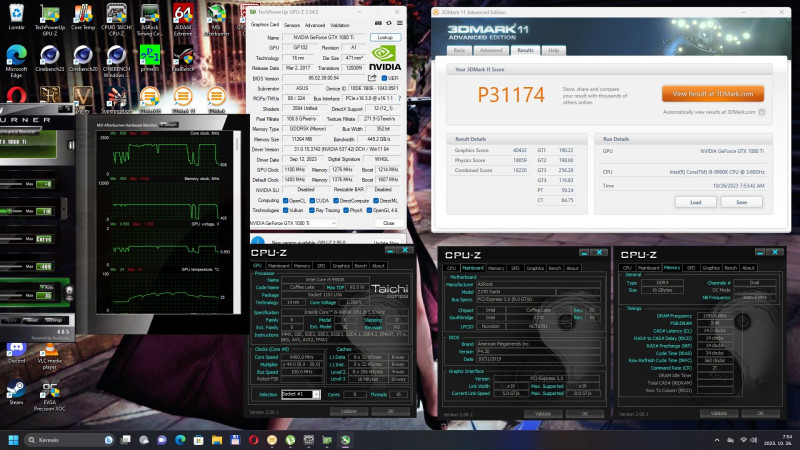Open the Microsoft Edge desktop shortcut

pyautogui.click(x=16, y=61)
